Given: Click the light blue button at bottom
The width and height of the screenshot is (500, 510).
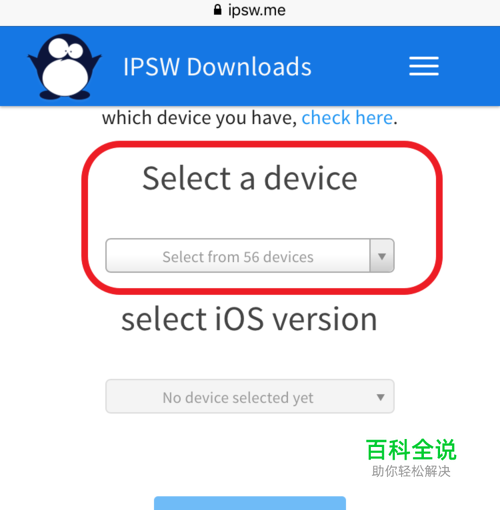Looking at the screenshot, I should 250,503.
